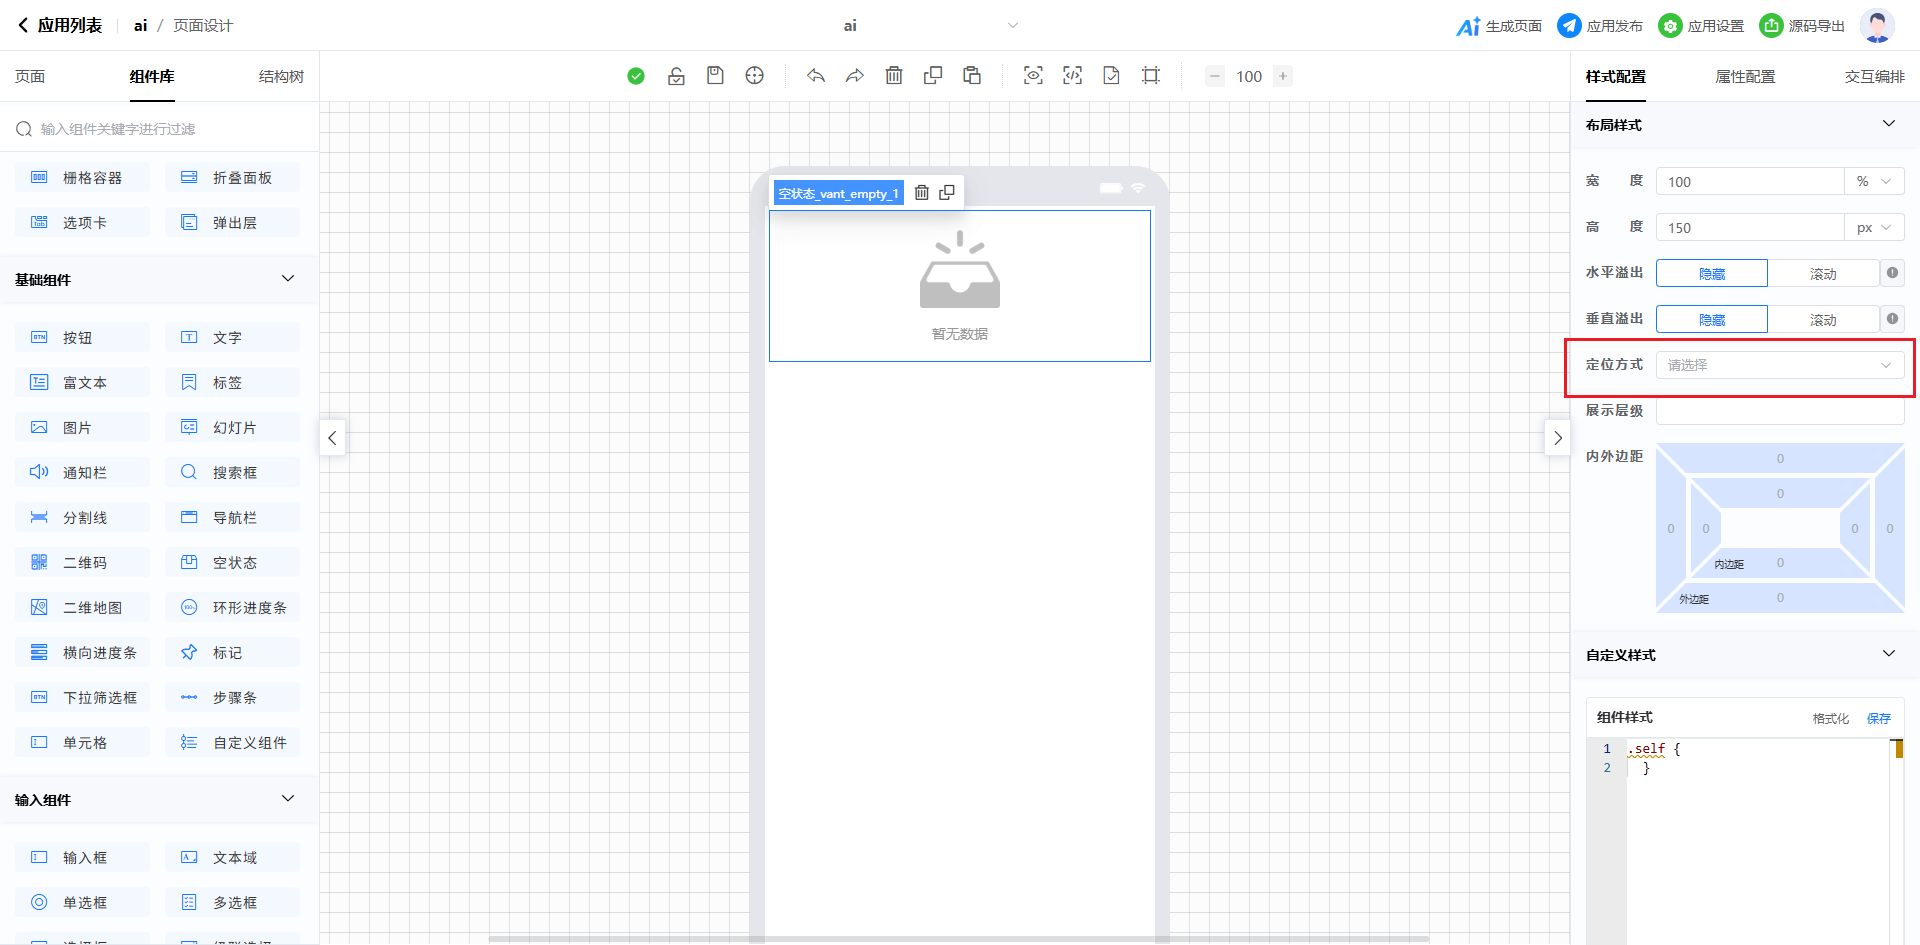Viewport: 1920px width, 945px height.
Task: Click the zoom plus button beside 100
Action: tap(1283, 76)
